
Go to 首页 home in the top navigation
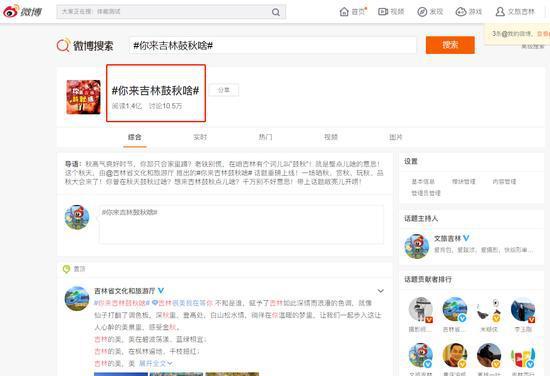353,12
